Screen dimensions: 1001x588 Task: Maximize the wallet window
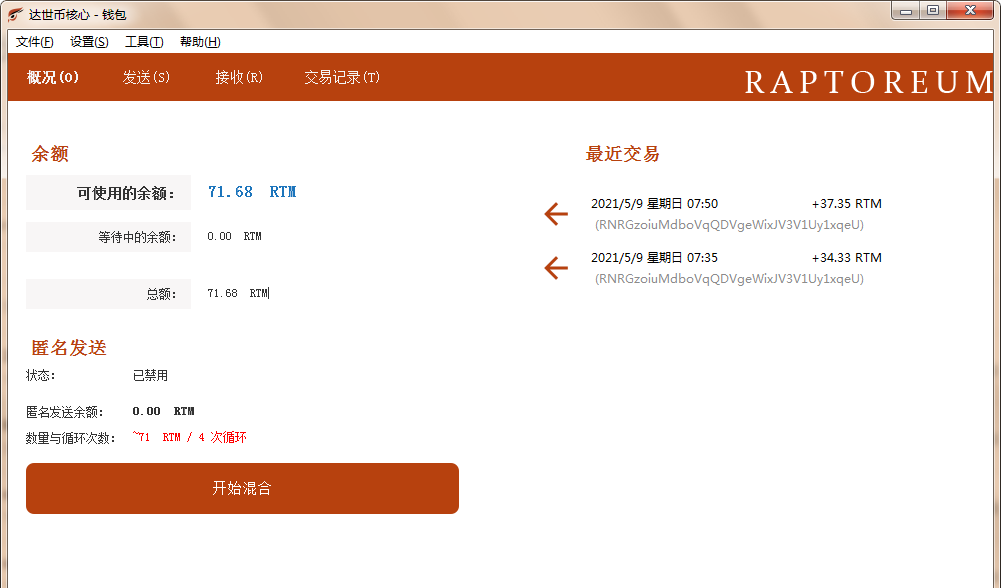click(x=933, y=11)
